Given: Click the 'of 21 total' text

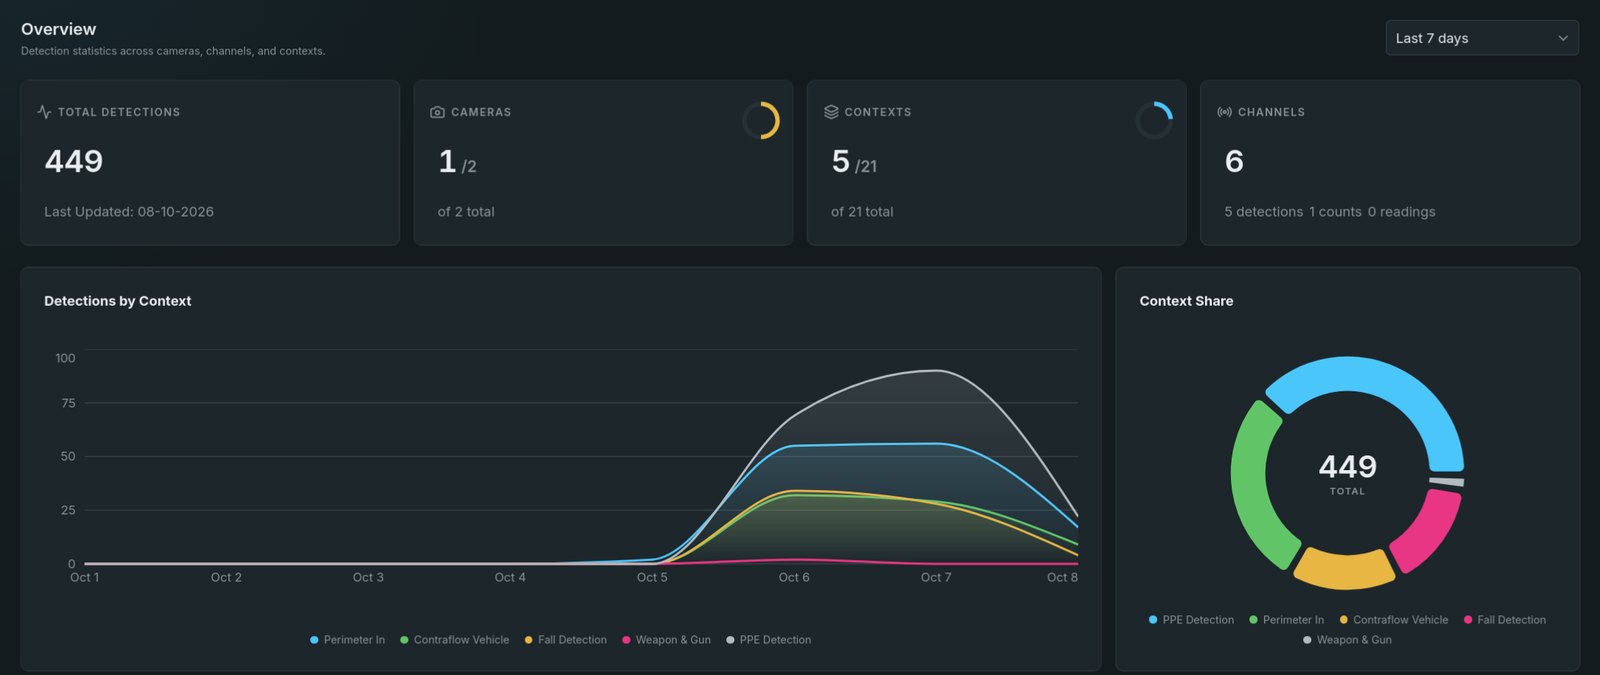Looking at the screenshot, I should pos(862,212).
